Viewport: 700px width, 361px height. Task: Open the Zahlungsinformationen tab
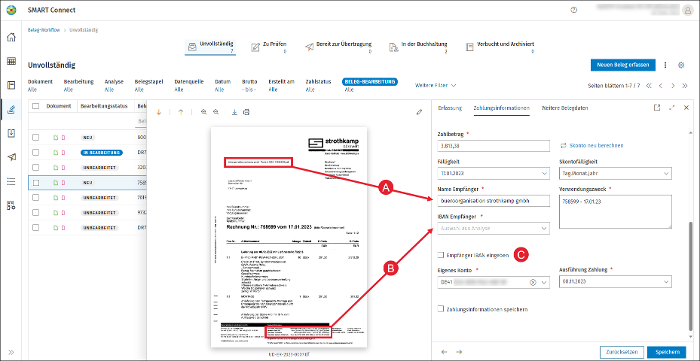coord(501,108)
